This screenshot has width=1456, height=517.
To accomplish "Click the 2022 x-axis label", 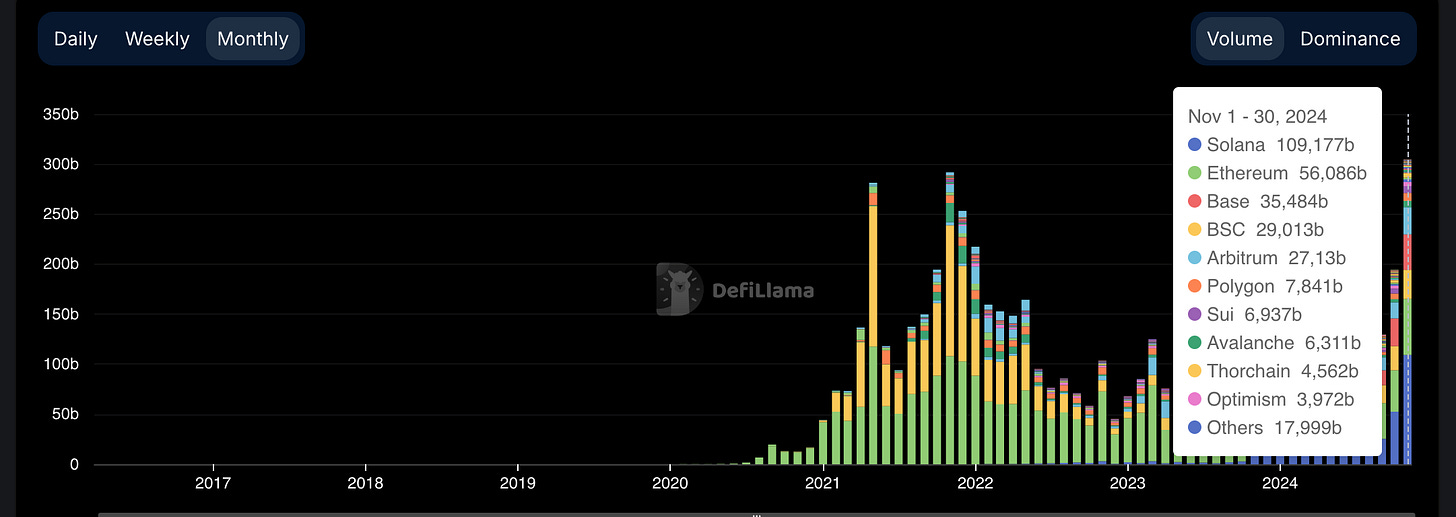I will tap(975, 485).
